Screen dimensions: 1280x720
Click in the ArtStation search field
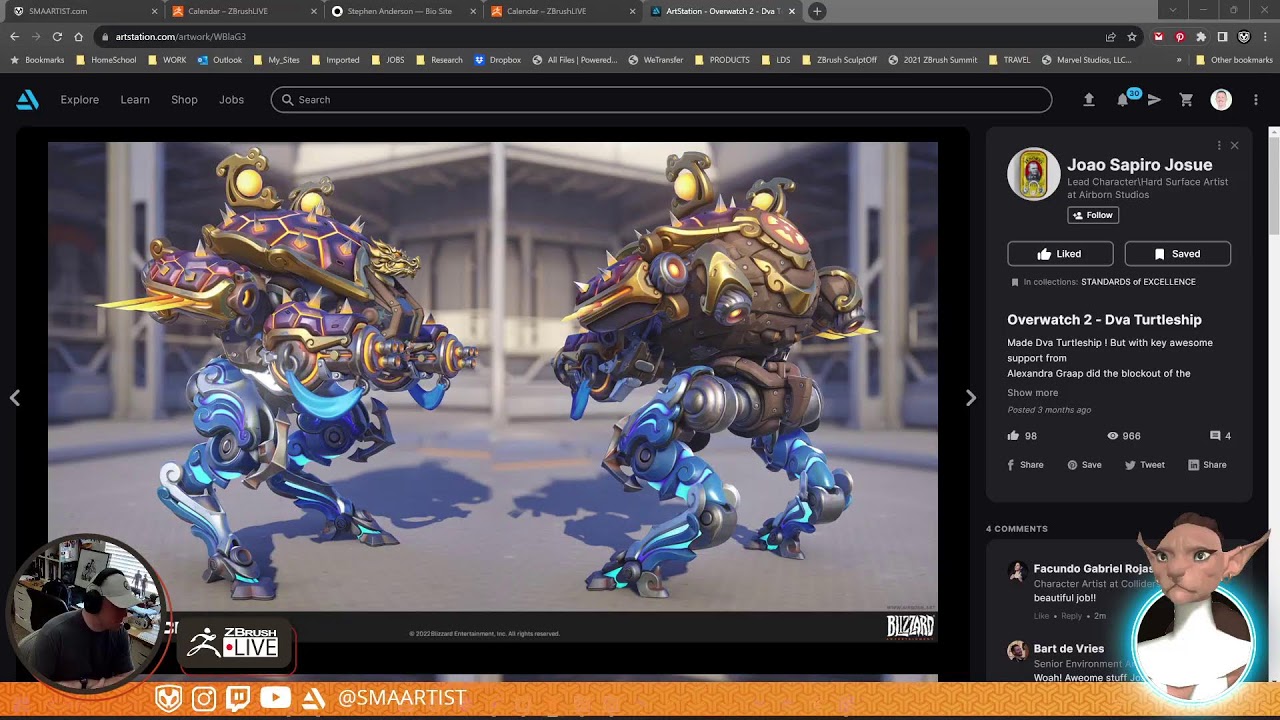tap(661, 100)
